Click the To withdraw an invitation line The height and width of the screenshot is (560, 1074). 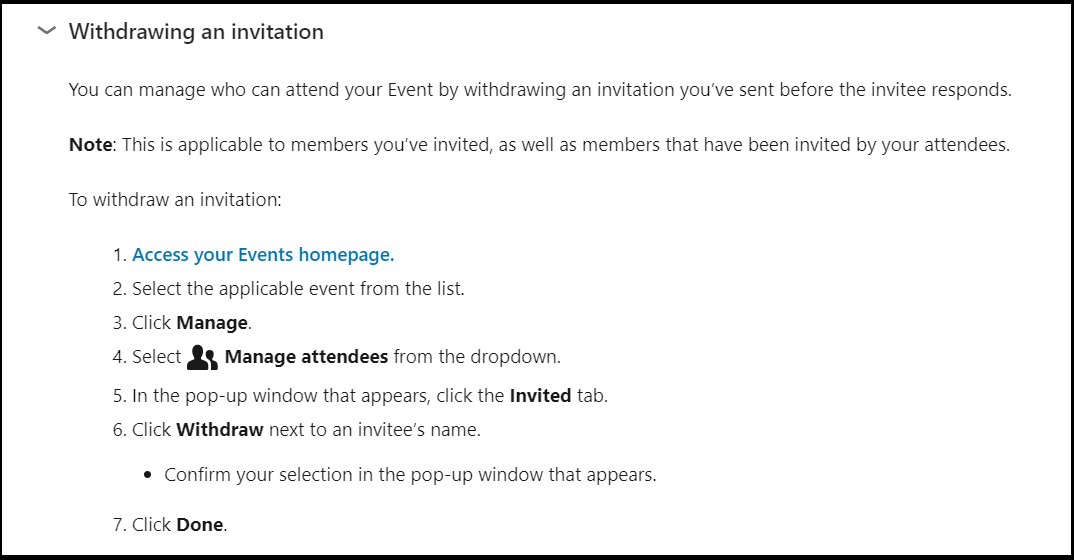click(x=175, y=200)
